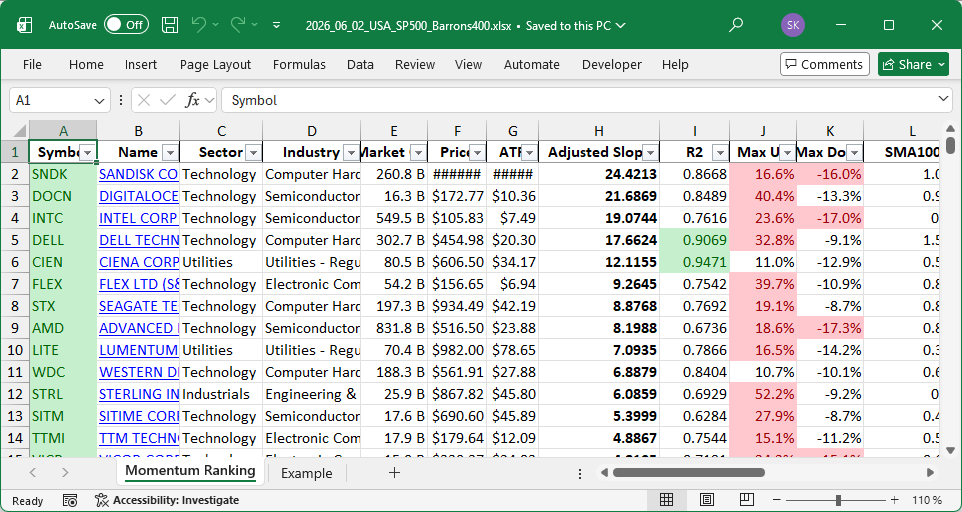
Task: Open the Name column filter dropdown
Action: point(171,153)
